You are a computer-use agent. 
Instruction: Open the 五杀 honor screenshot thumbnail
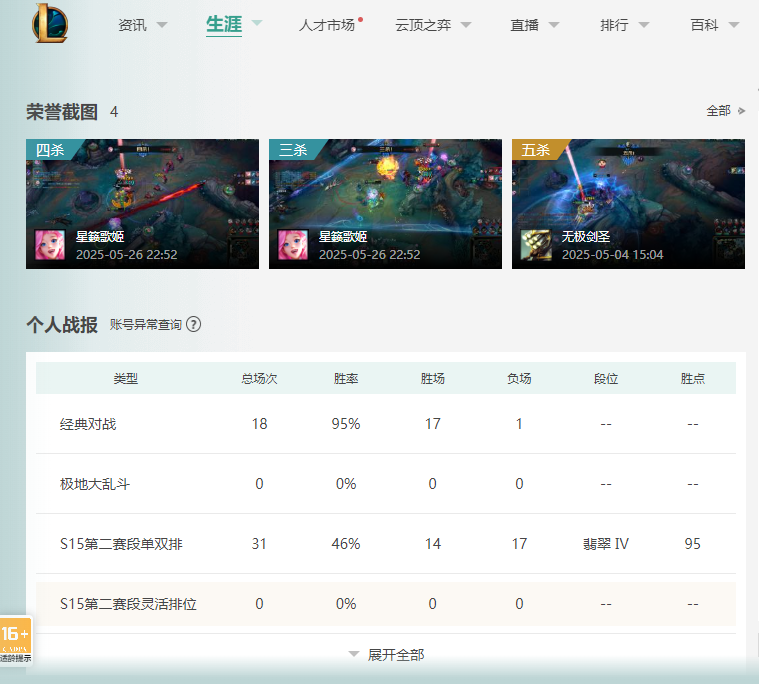(628, 204)
